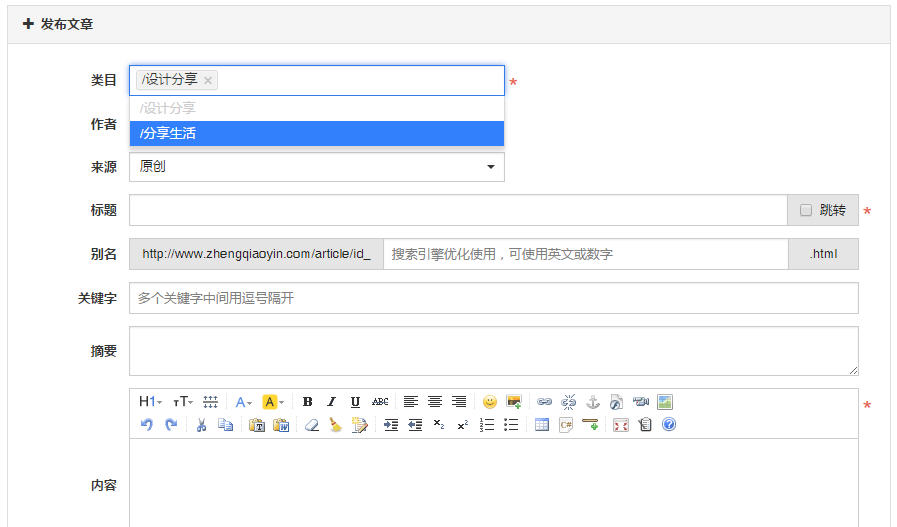This screenshot has height=527, width=897.
Task: Toggle fullscreen editor mode
Action: [621, 425]
